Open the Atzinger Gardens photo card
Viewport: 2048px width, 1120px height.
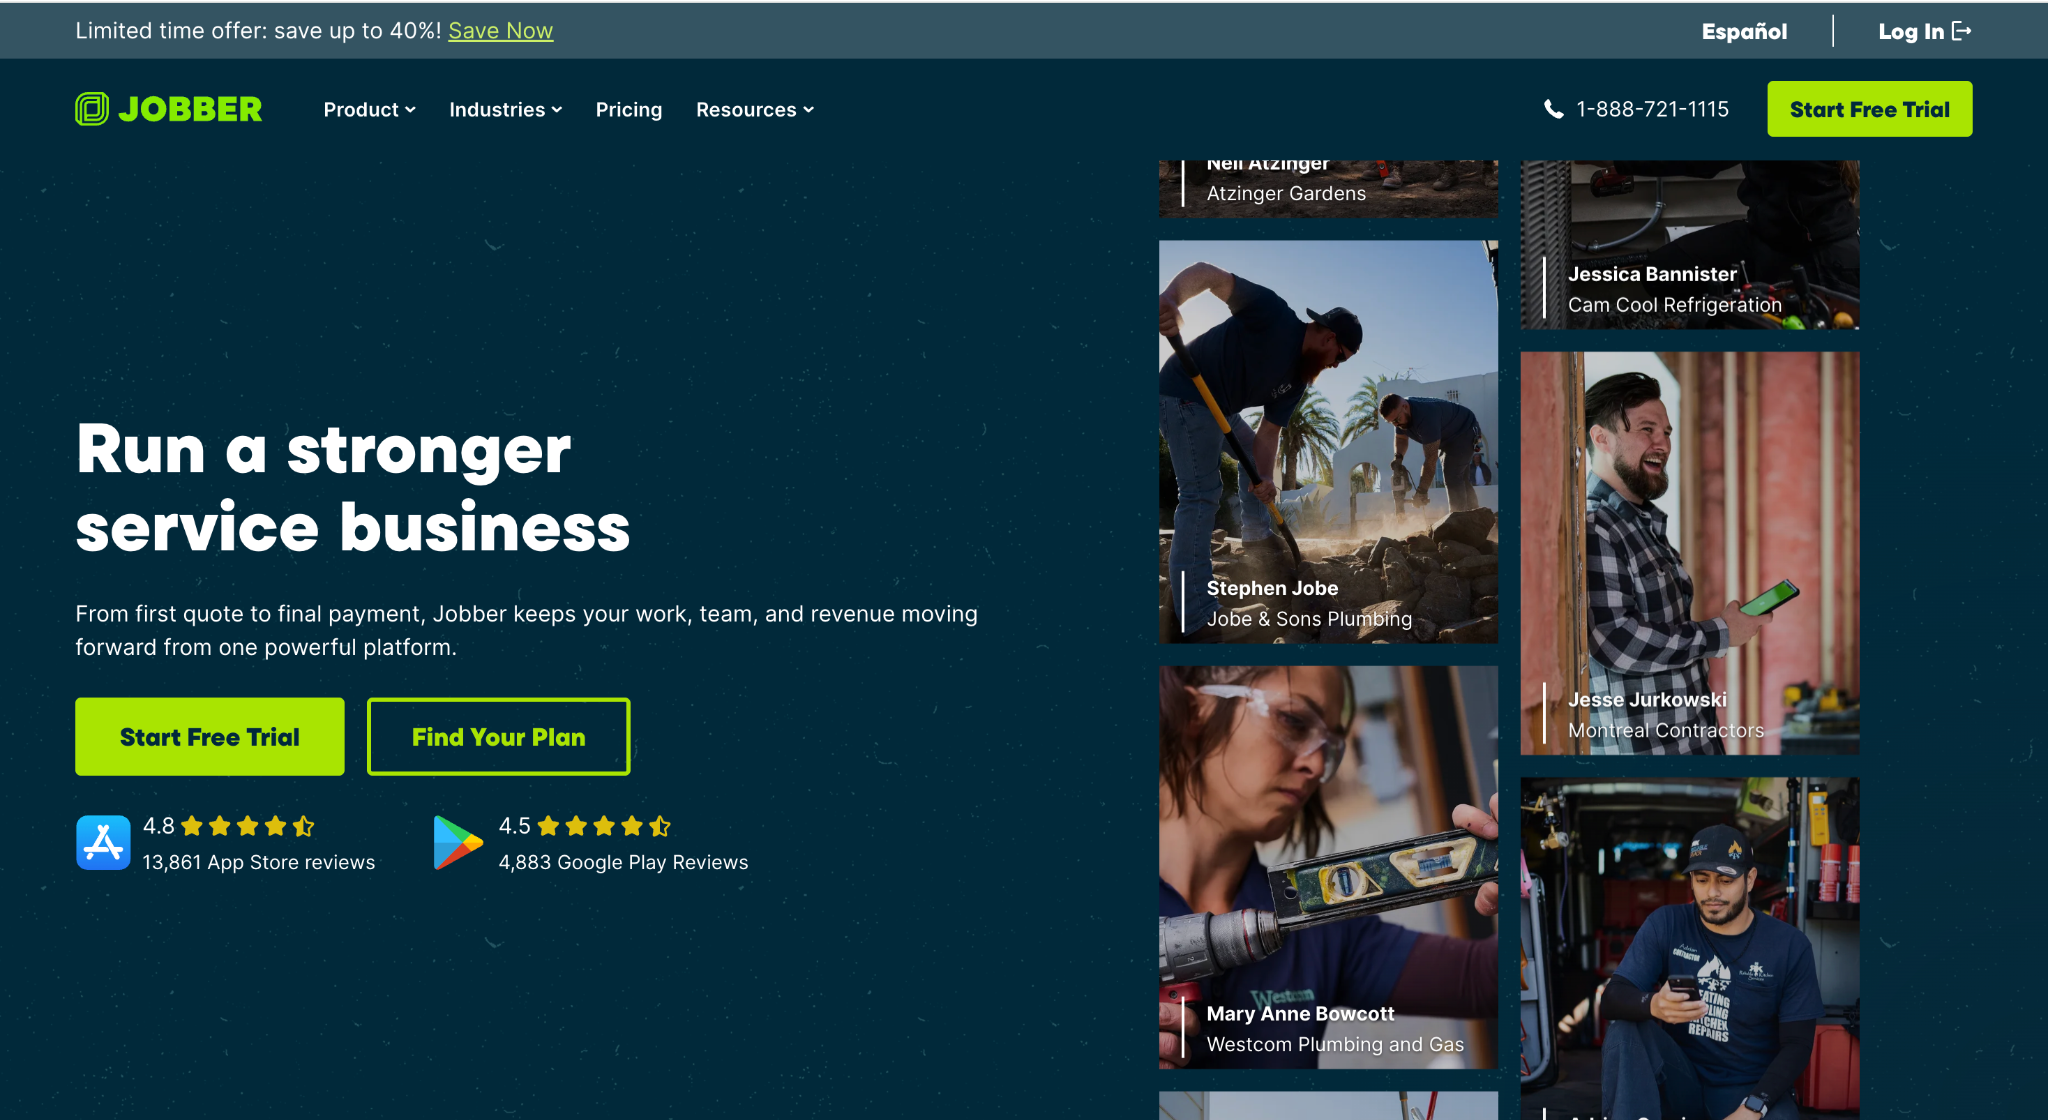tap(1328, 189)
